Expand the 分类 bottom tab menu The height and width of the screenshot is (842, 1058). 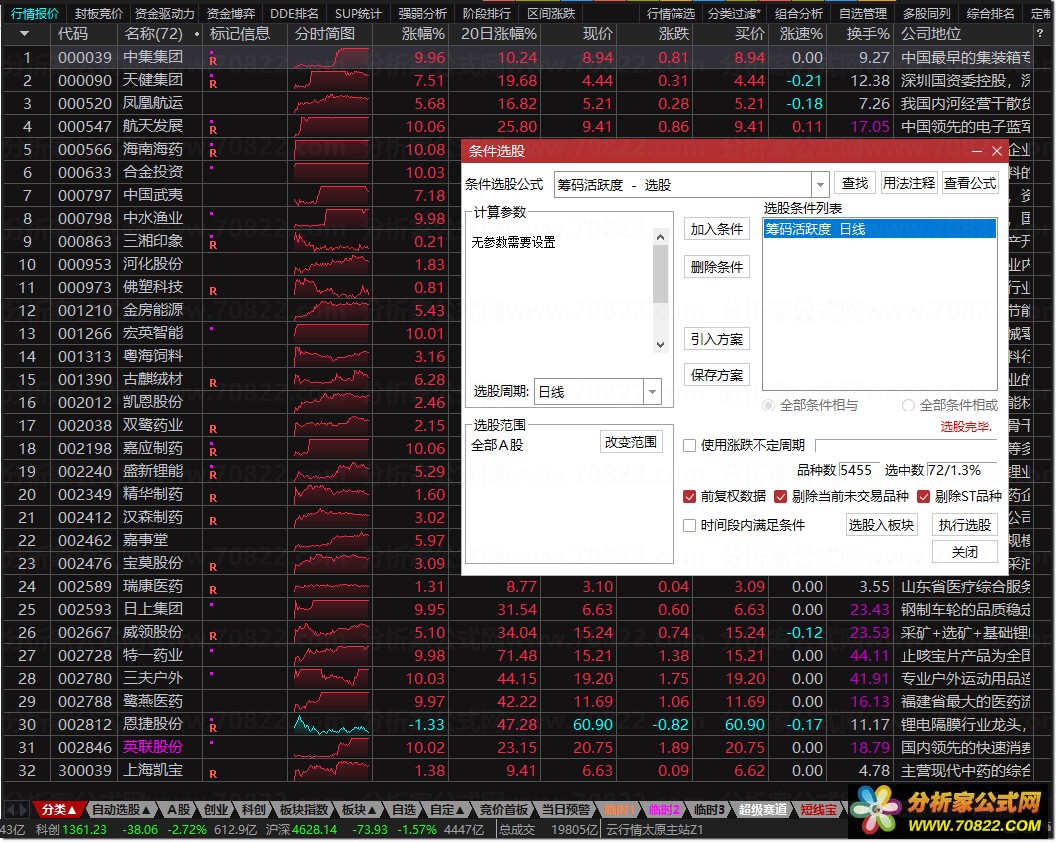tap(59, 810)
